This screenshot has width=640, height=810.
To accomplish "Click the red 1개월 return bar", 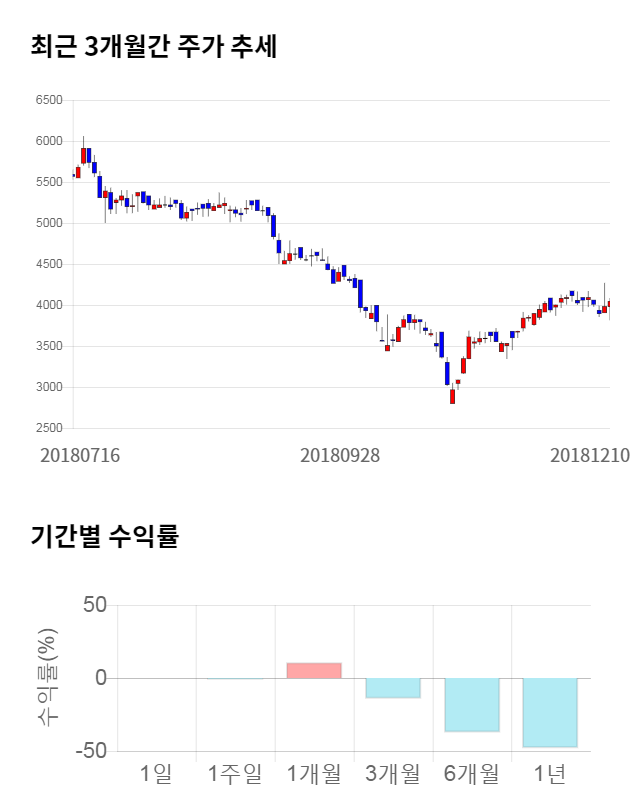I will tap(314, 670).
